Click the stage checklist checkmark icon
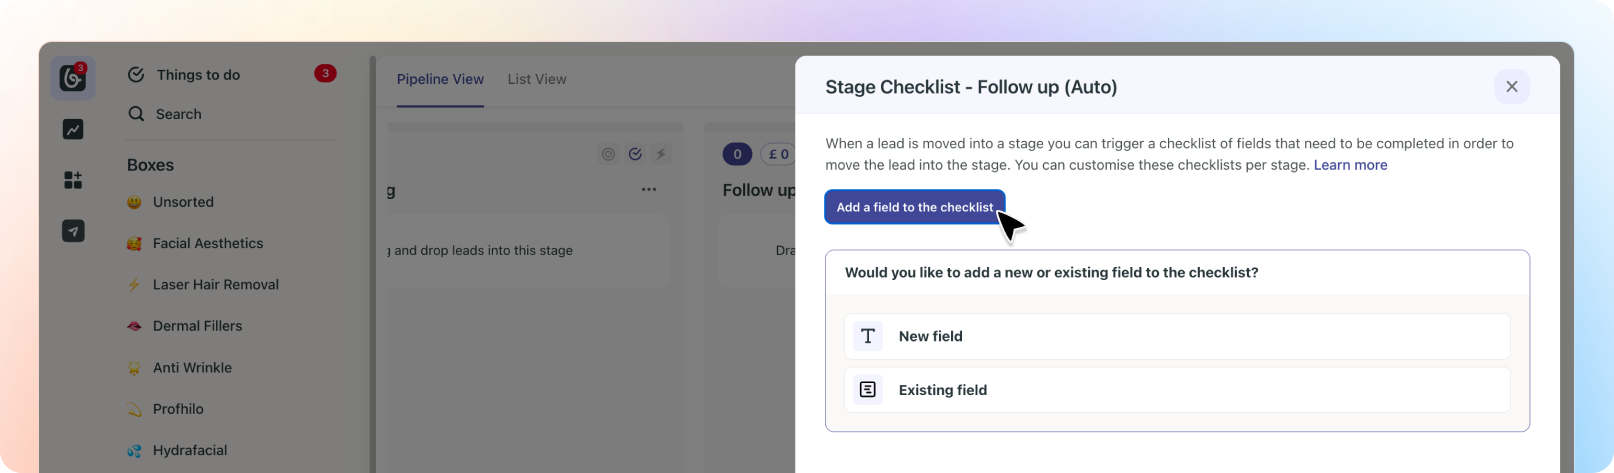 pyautogui.click(x=635, y=154)
